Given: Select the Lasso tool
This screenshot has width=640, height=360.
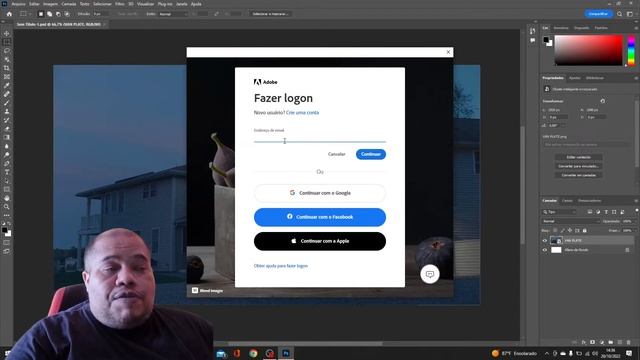Looking at the screenshot, I should point(7,51).
